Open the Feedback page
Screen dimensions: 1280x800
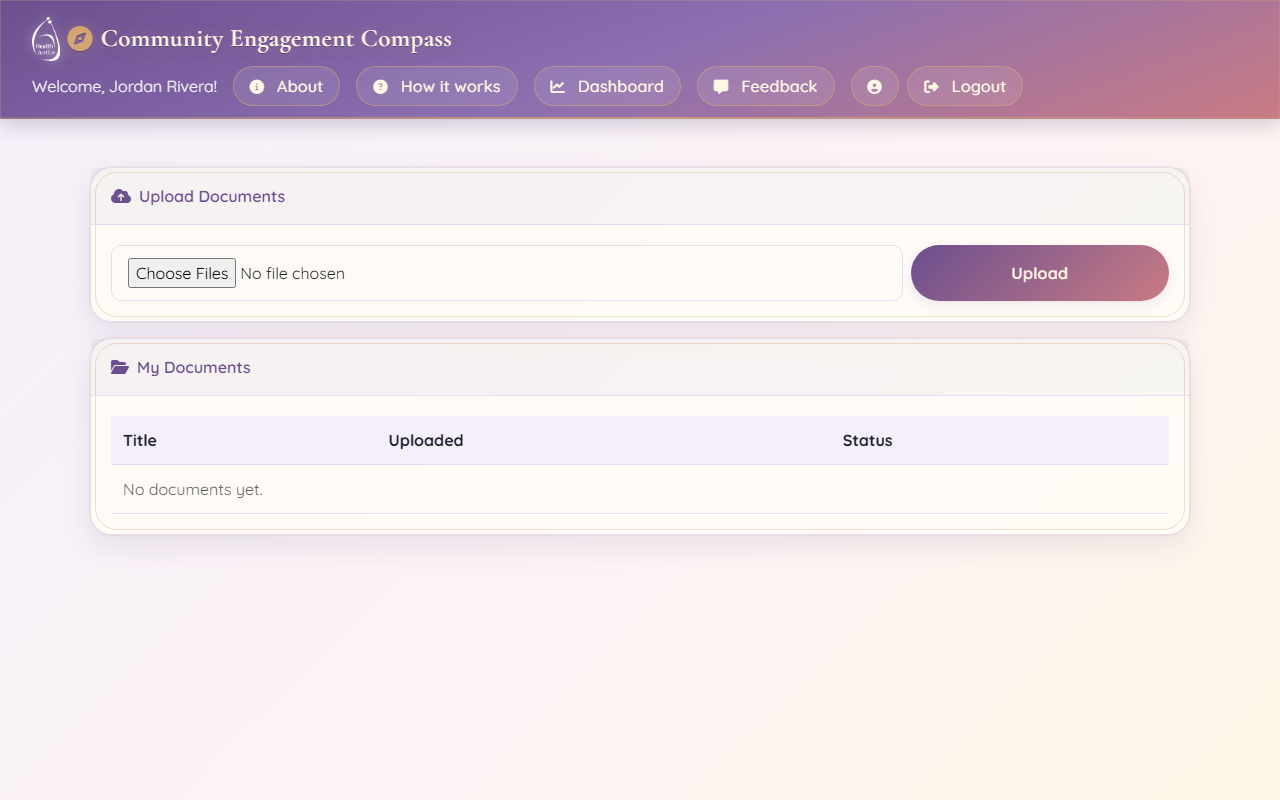(765, 86)
